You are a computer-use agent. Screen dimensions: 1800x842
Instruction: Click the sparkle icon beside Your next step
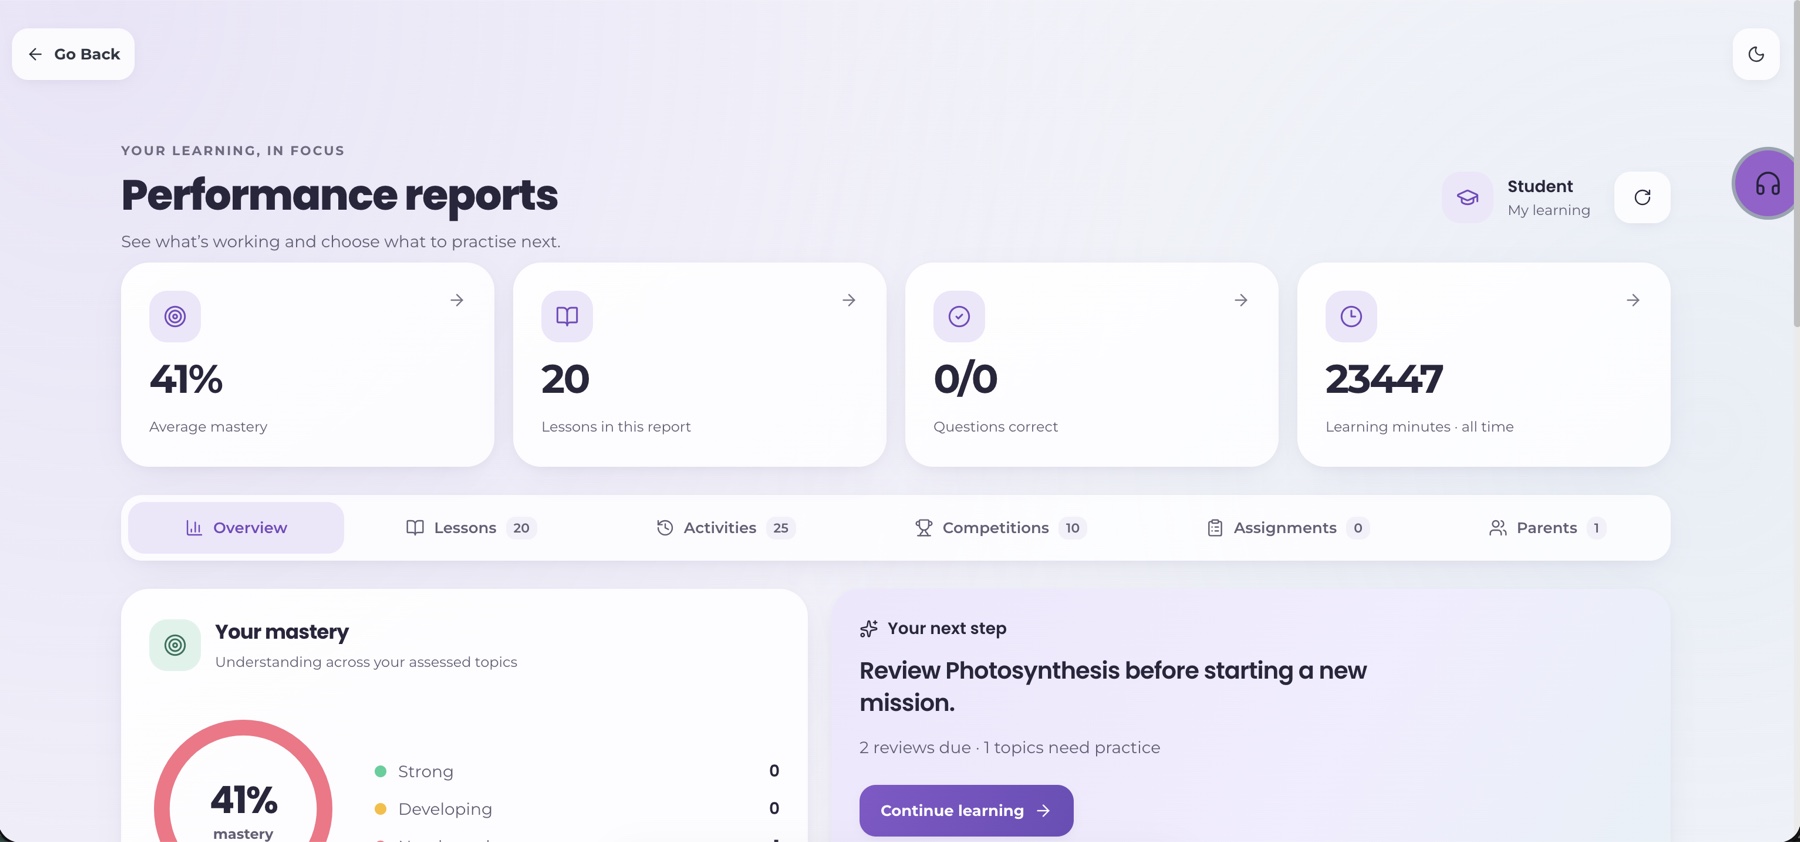[x=869, y=629]
